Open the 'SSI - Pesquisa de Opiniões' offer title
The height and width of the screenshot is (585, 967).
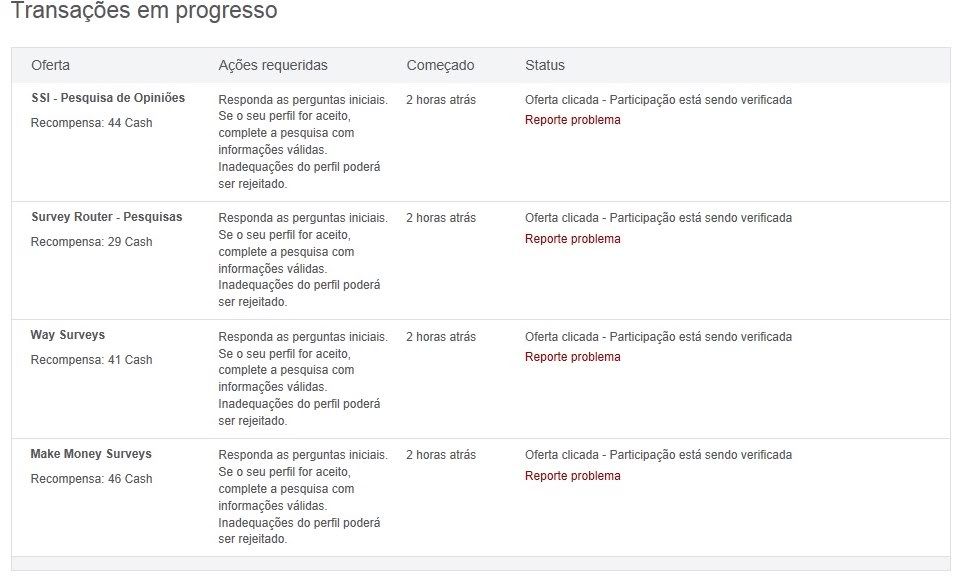[108, 98]
